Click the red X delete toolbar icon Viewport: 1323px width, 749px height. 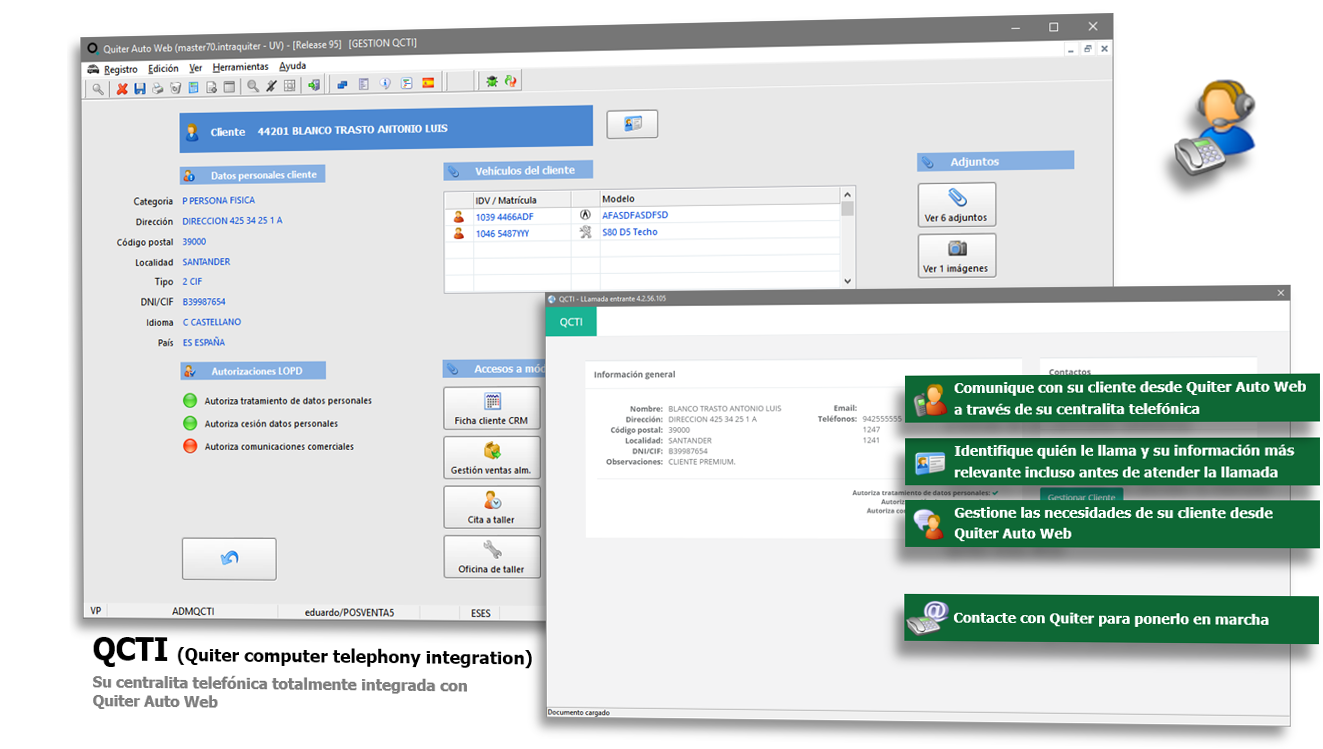pyautogui.click(x=122, y=88)
